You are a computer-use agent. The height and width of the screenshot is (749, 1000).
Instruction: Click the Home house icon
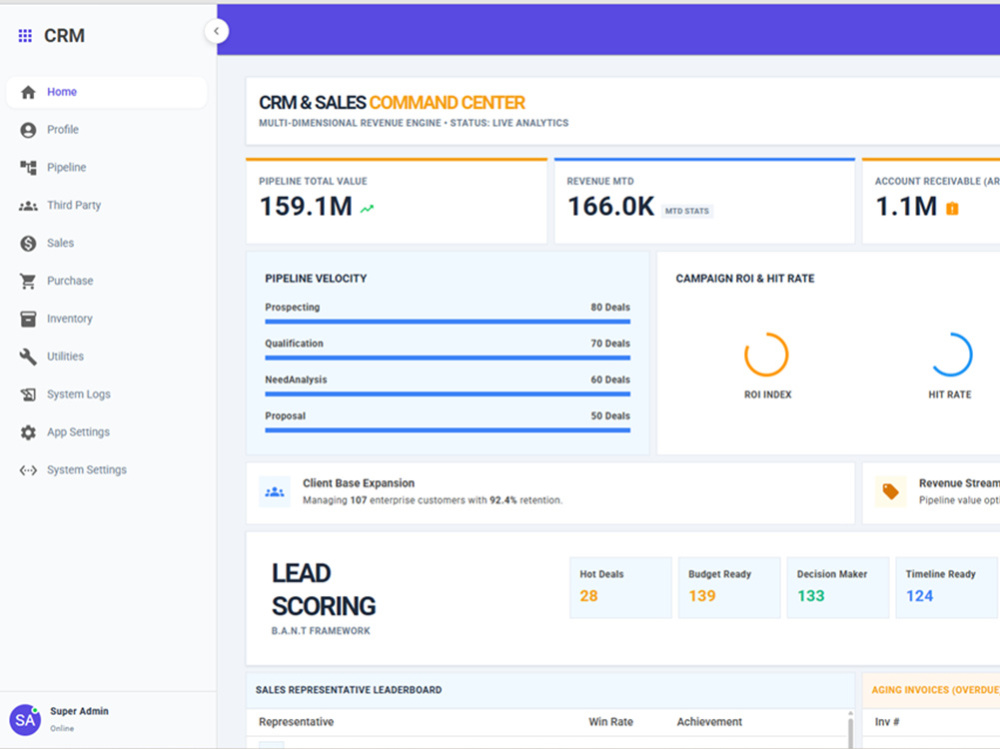[x=28, y=92]
